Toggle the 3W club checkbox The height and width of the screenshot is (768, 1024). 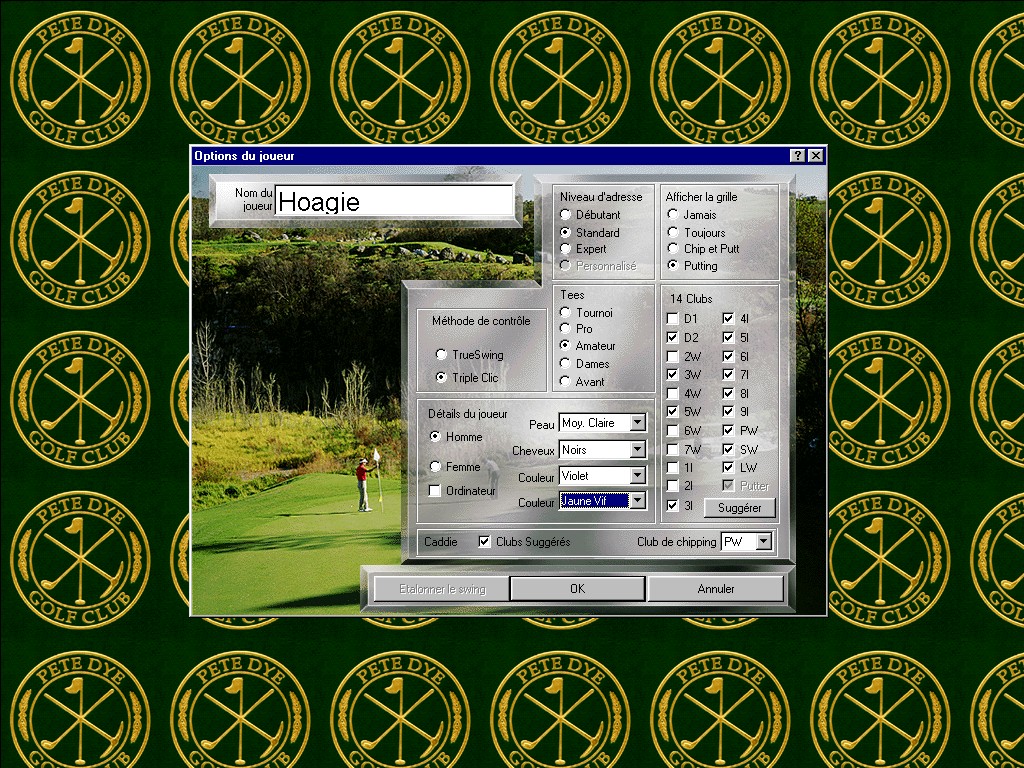[673, 374]
